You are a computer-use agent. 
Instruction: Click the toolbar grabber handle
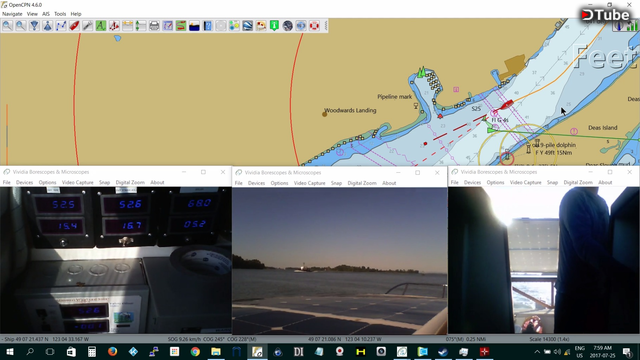[326, 26]
